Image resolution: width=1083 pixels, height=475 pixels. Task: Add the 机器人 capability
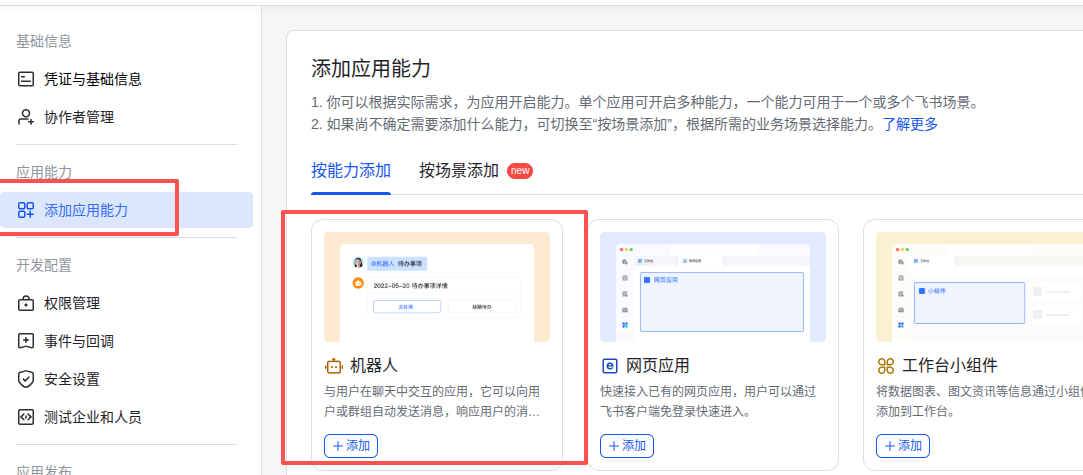[x=351, y=446]
